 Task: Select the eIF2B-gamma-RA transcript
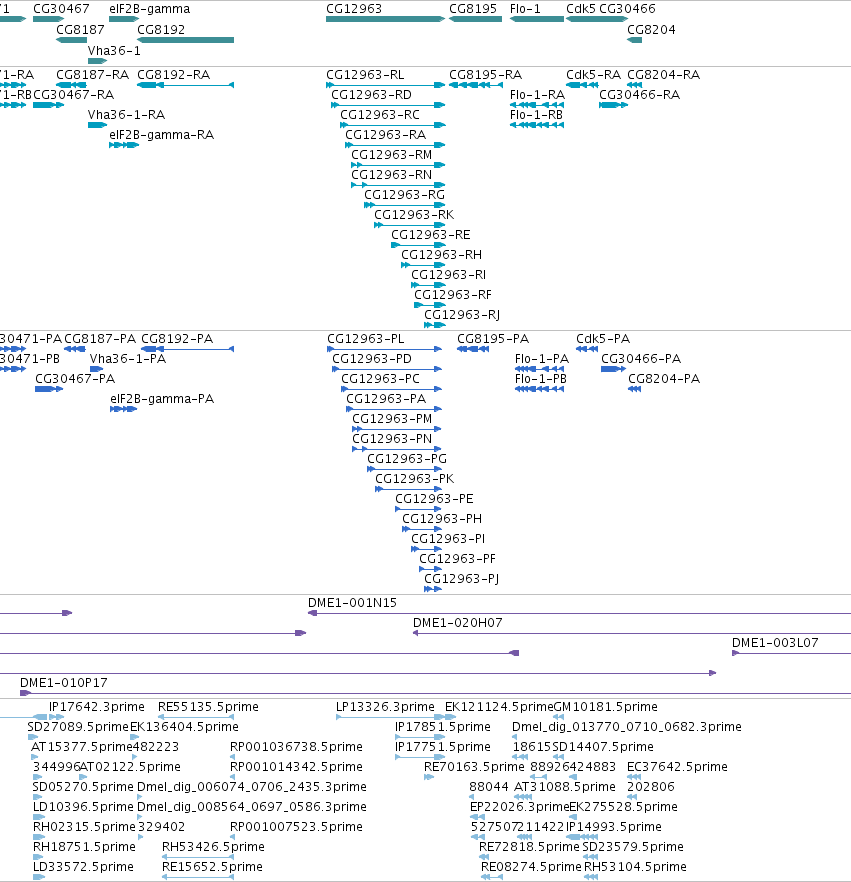(x=124, y=145)
